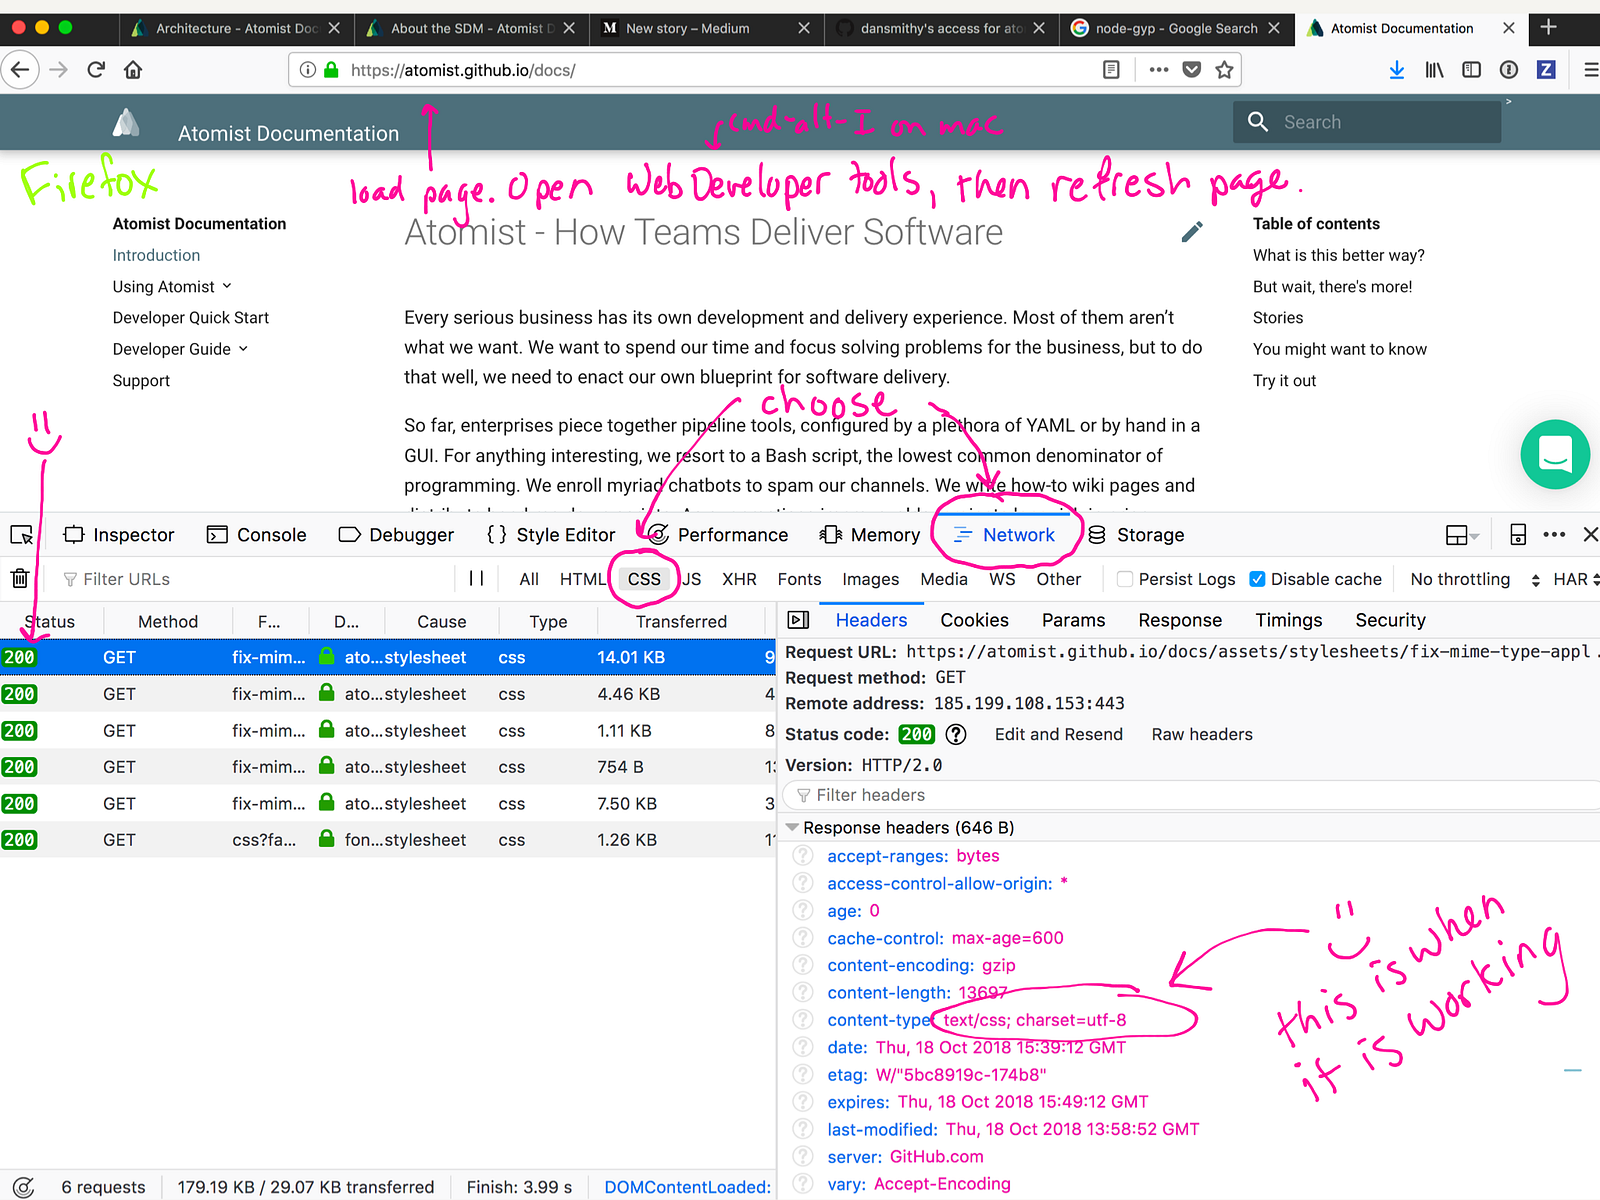This screenshot has width=1600, height=1200.
Task: Toggle split console layout
Action: tap(1462, 535)
